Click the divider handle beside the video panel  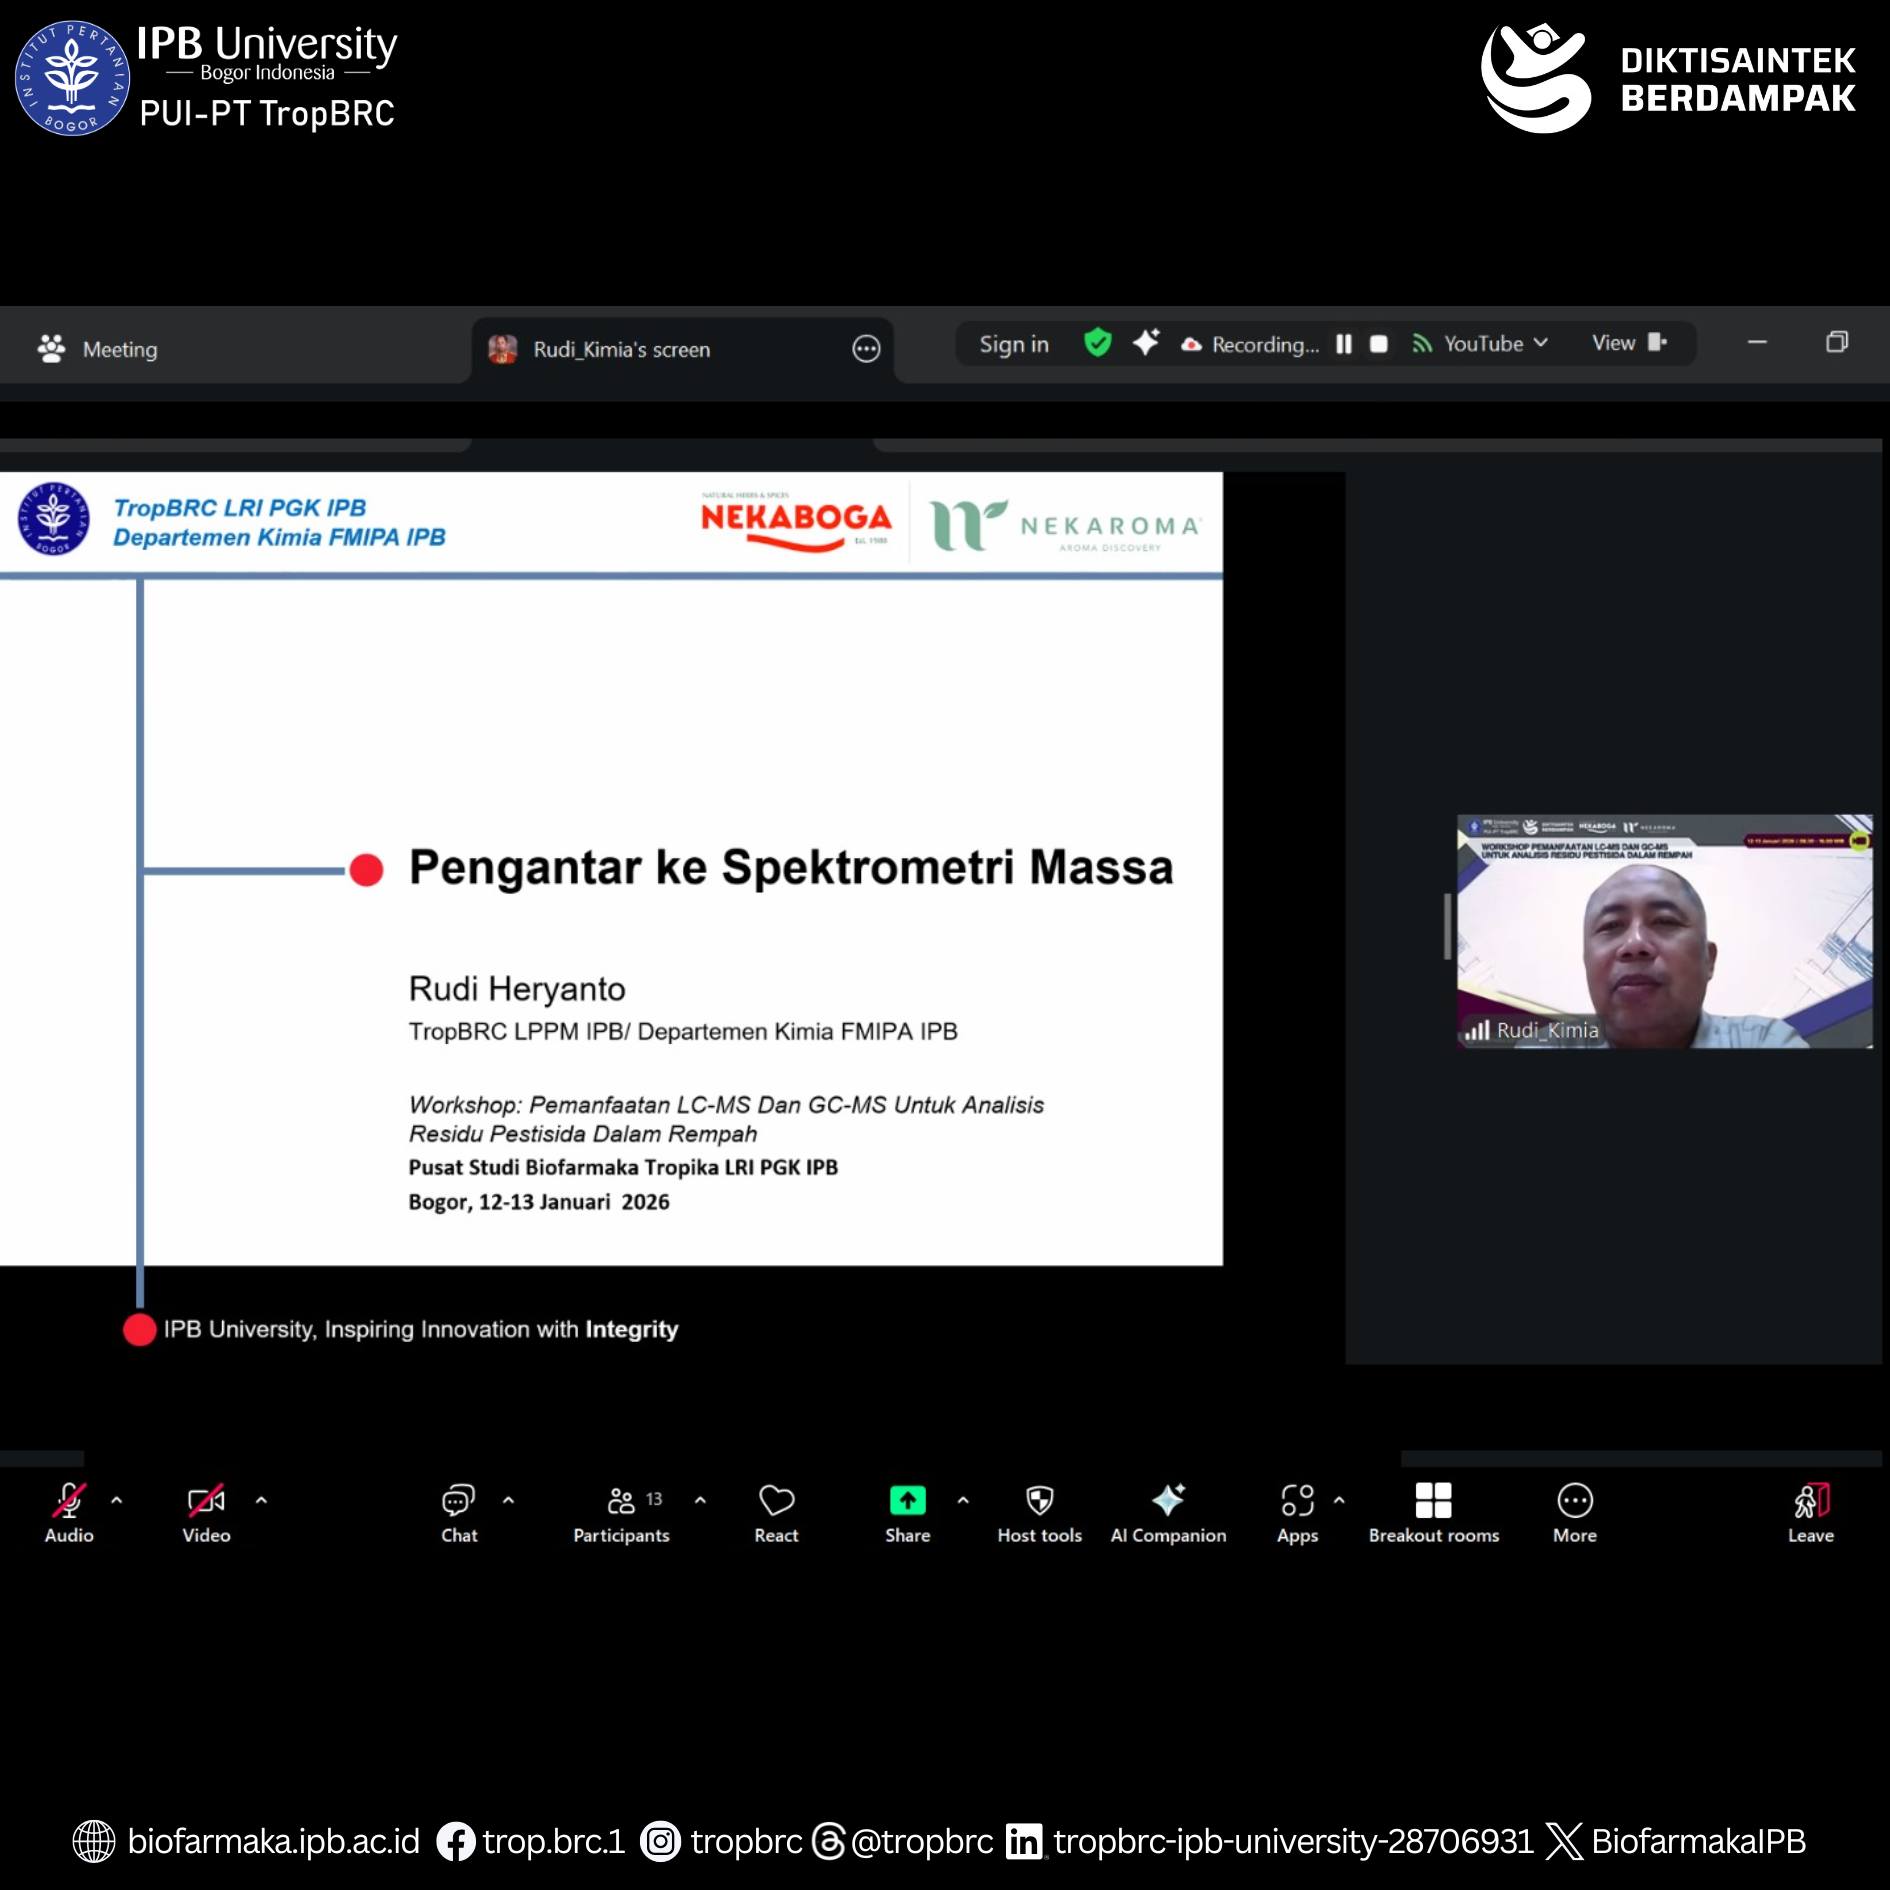tap(1446, 926)
